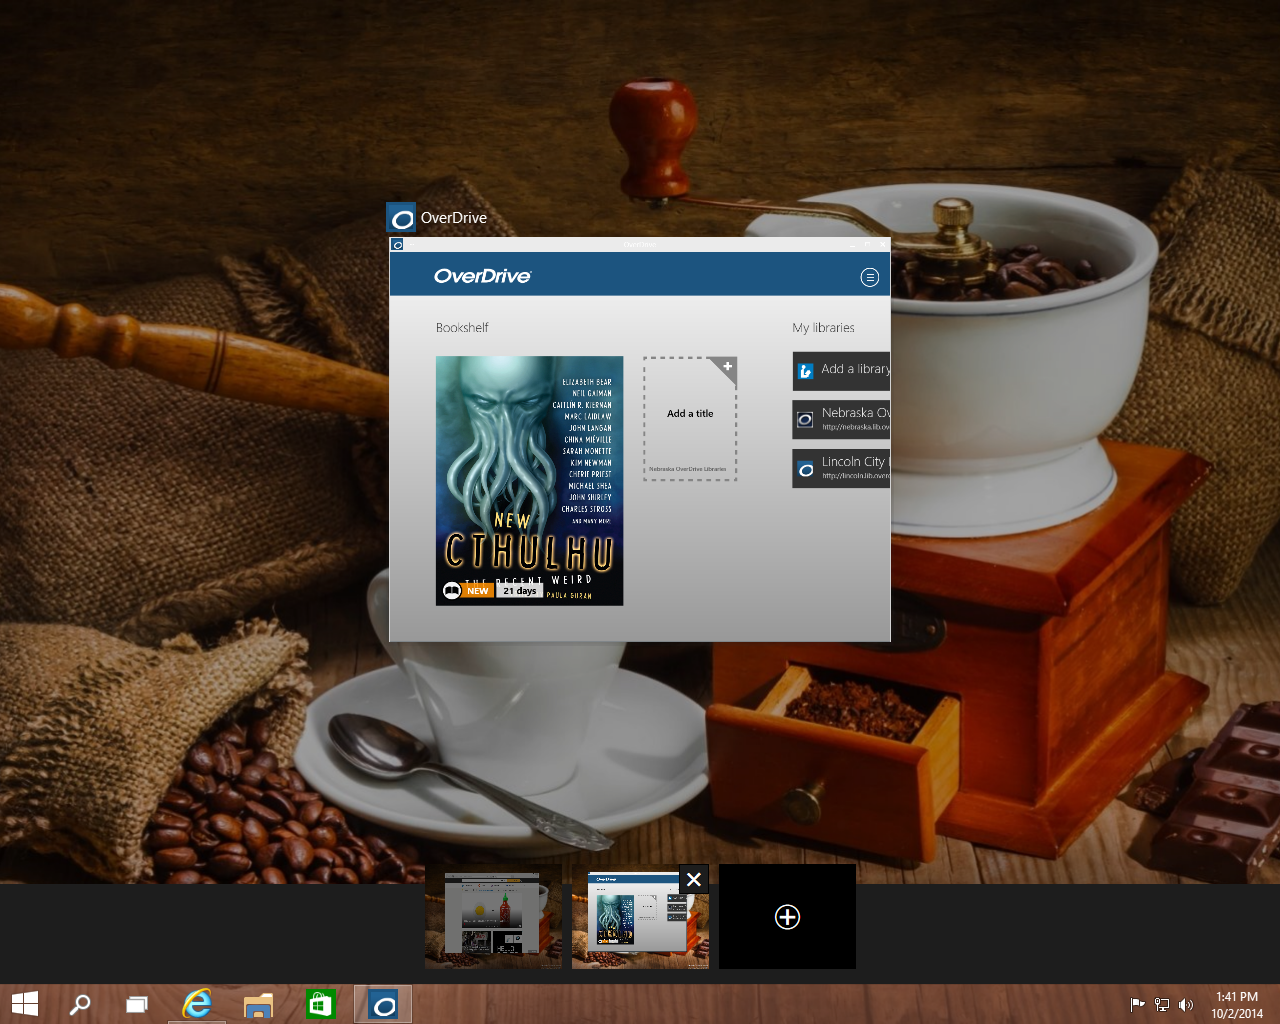Click the network tray icon
Viewport: 1280px width, 1024px height.
click(1162, 1005)
